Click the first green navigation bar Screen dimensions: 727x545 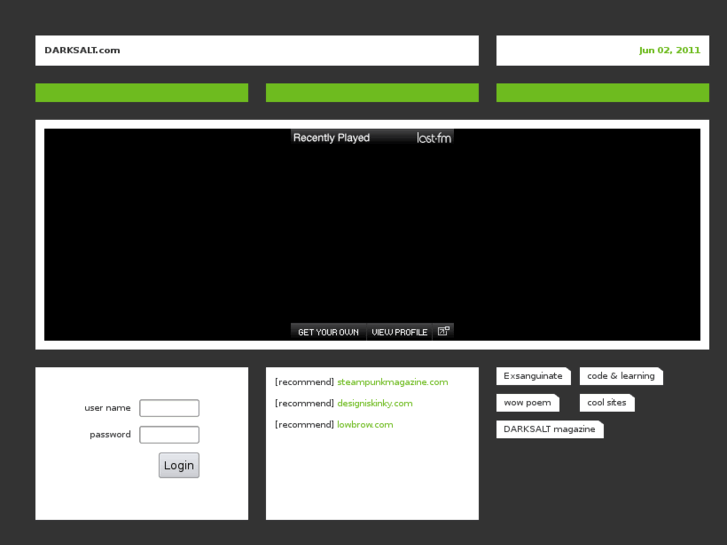tap(141, 92)
